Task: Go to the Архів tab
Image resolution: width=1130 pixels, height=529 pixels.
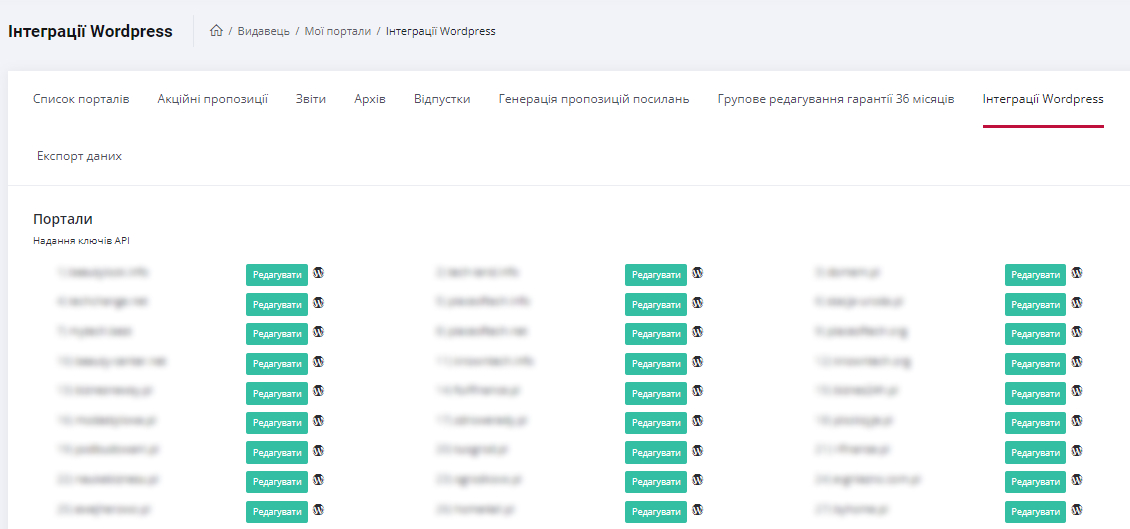Action: [370, 99]
